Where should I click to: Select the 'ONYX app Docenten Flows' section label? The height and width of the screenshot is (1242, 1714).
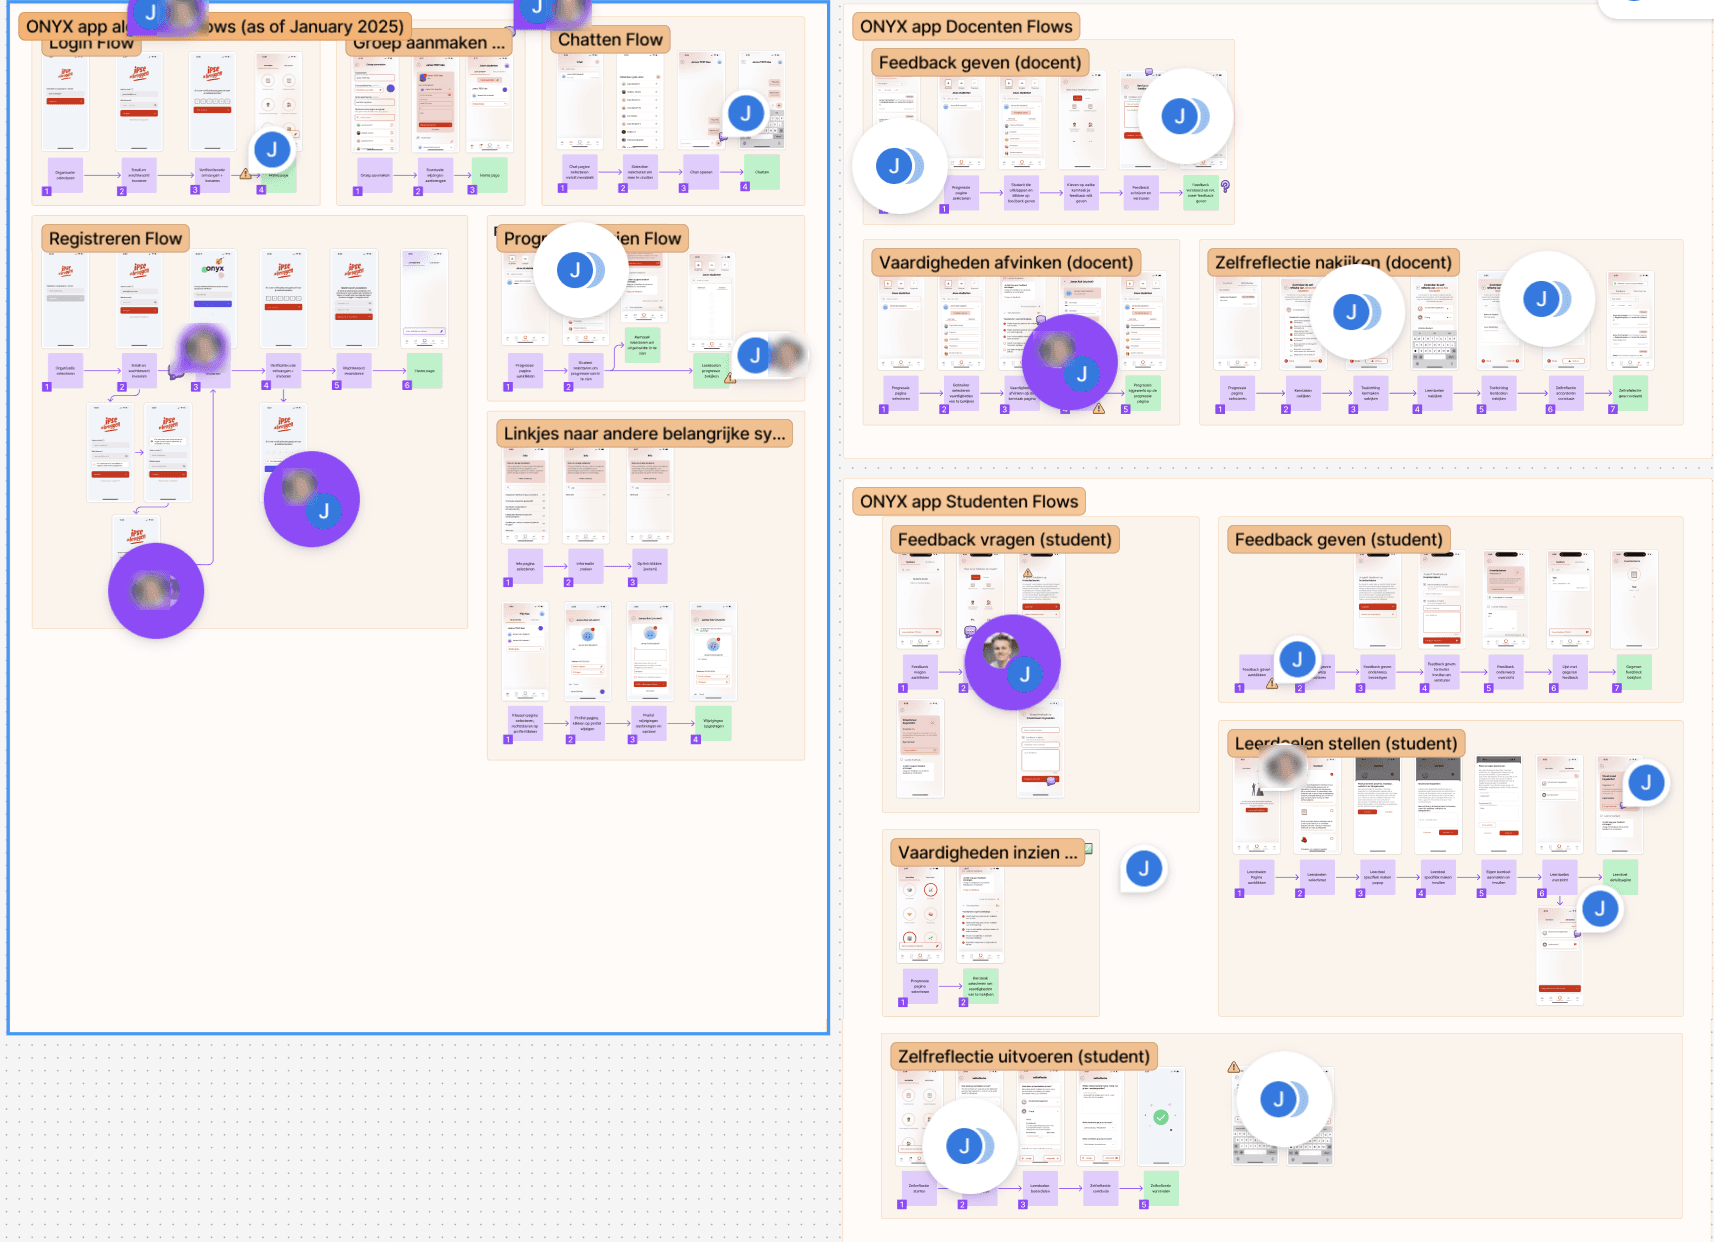point(967,26)
